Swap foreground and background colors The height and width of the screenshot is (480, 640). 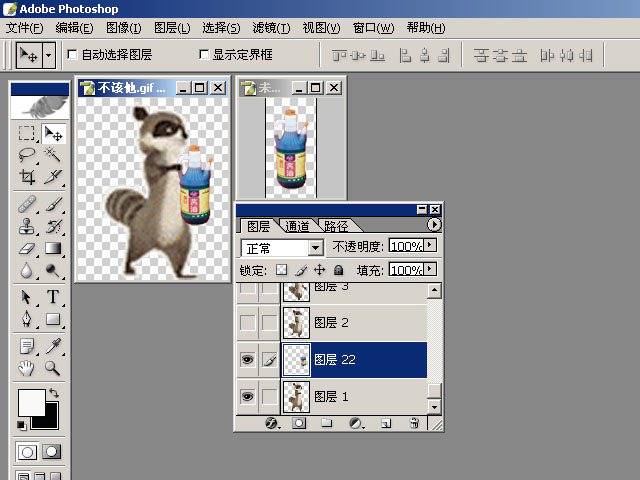[x=54, y=393]
